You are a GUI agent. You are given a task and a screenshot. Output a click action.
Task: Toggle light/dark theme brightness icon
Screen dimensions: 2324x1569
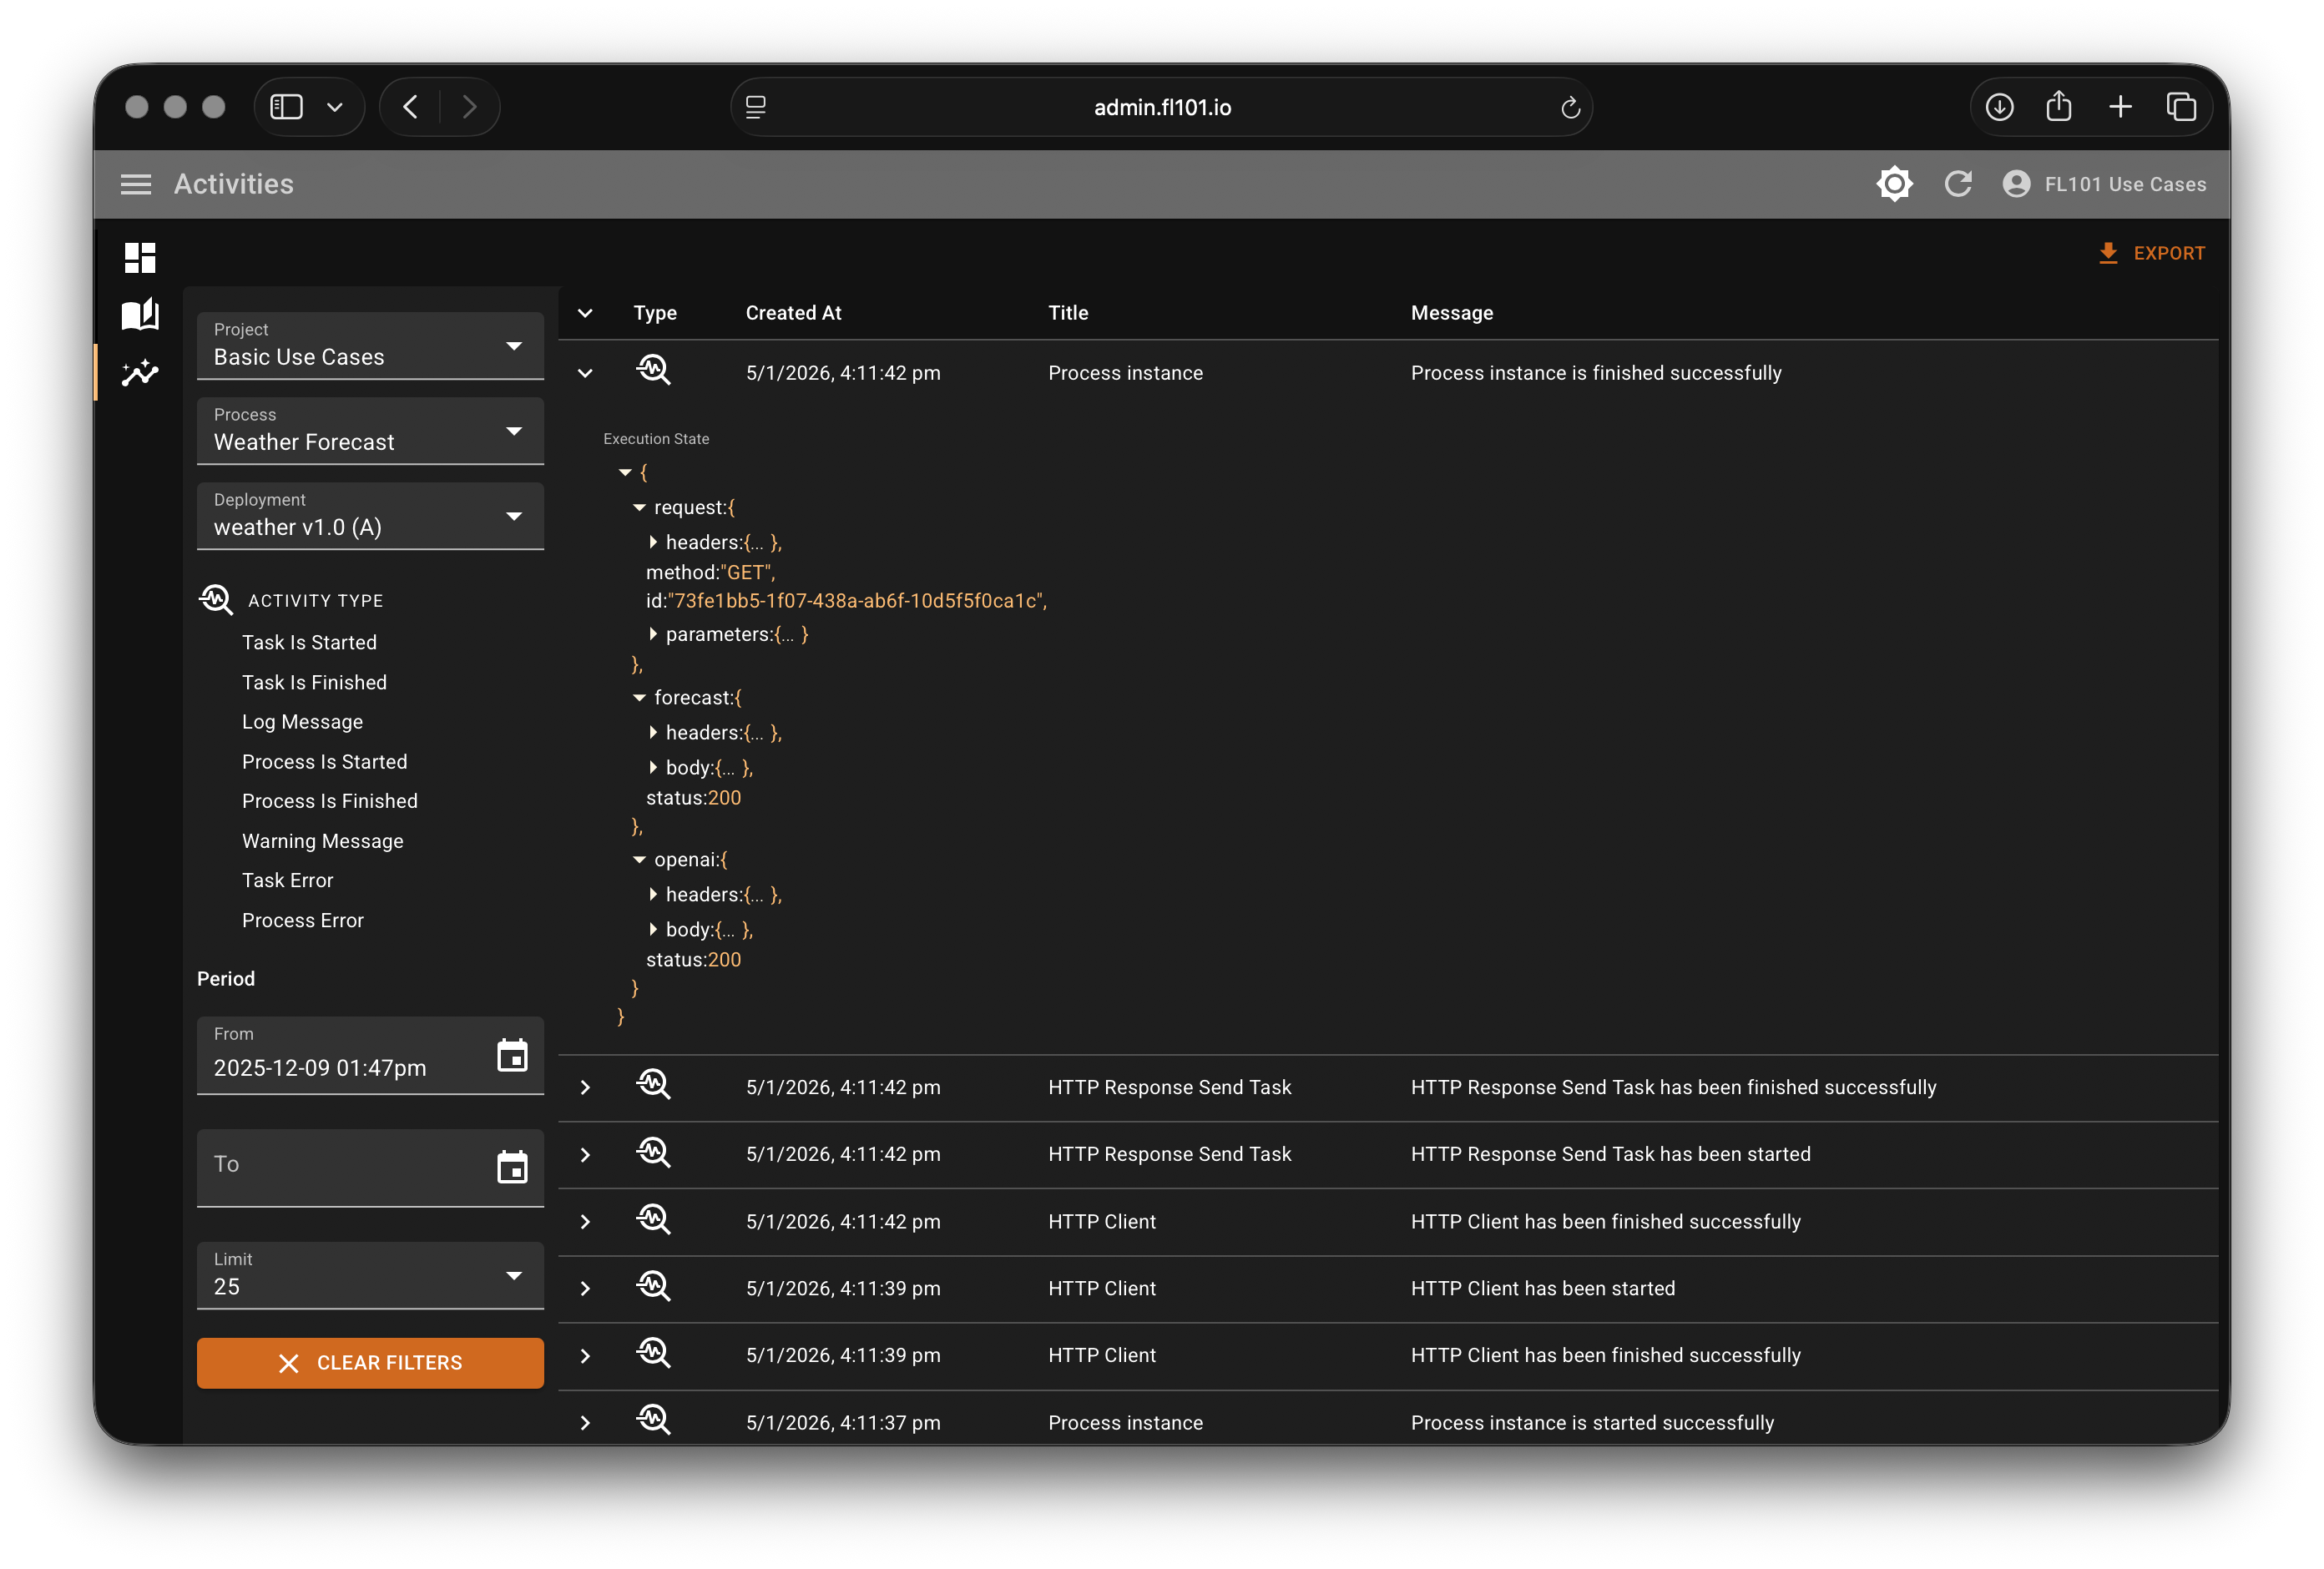click(1894, 184)
